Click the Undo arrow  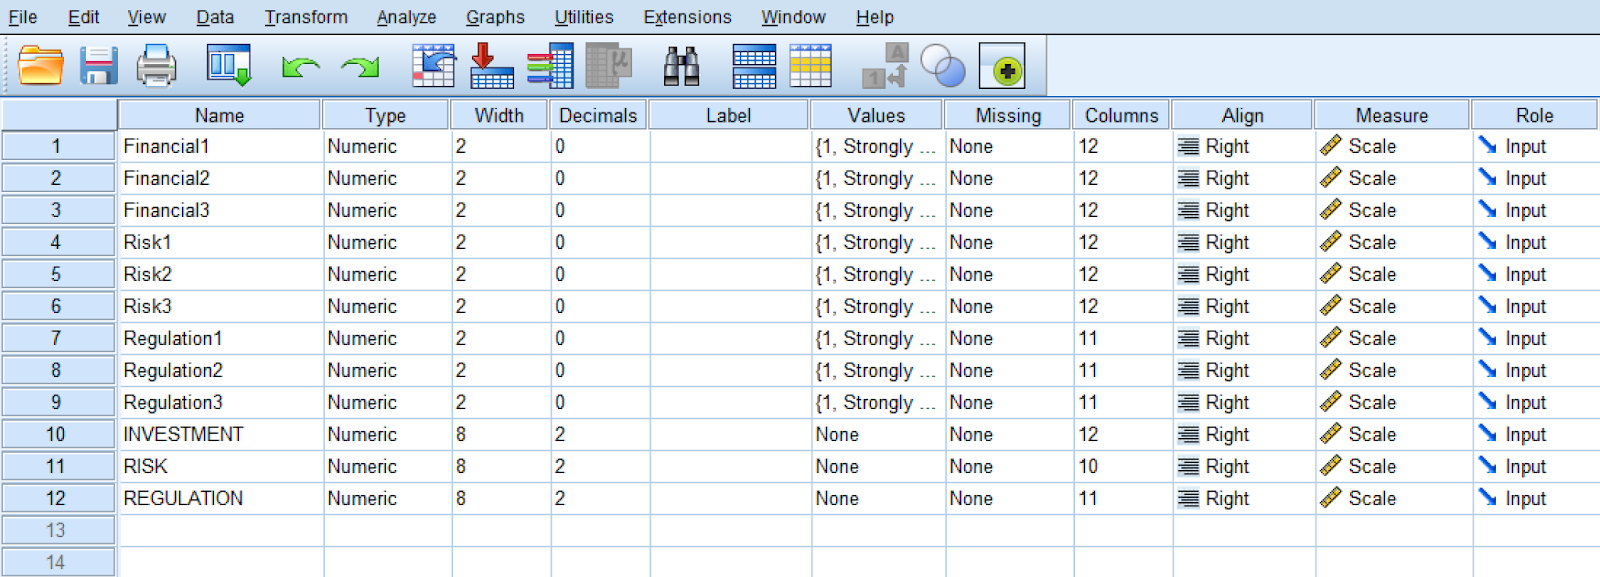pos(299,65)
